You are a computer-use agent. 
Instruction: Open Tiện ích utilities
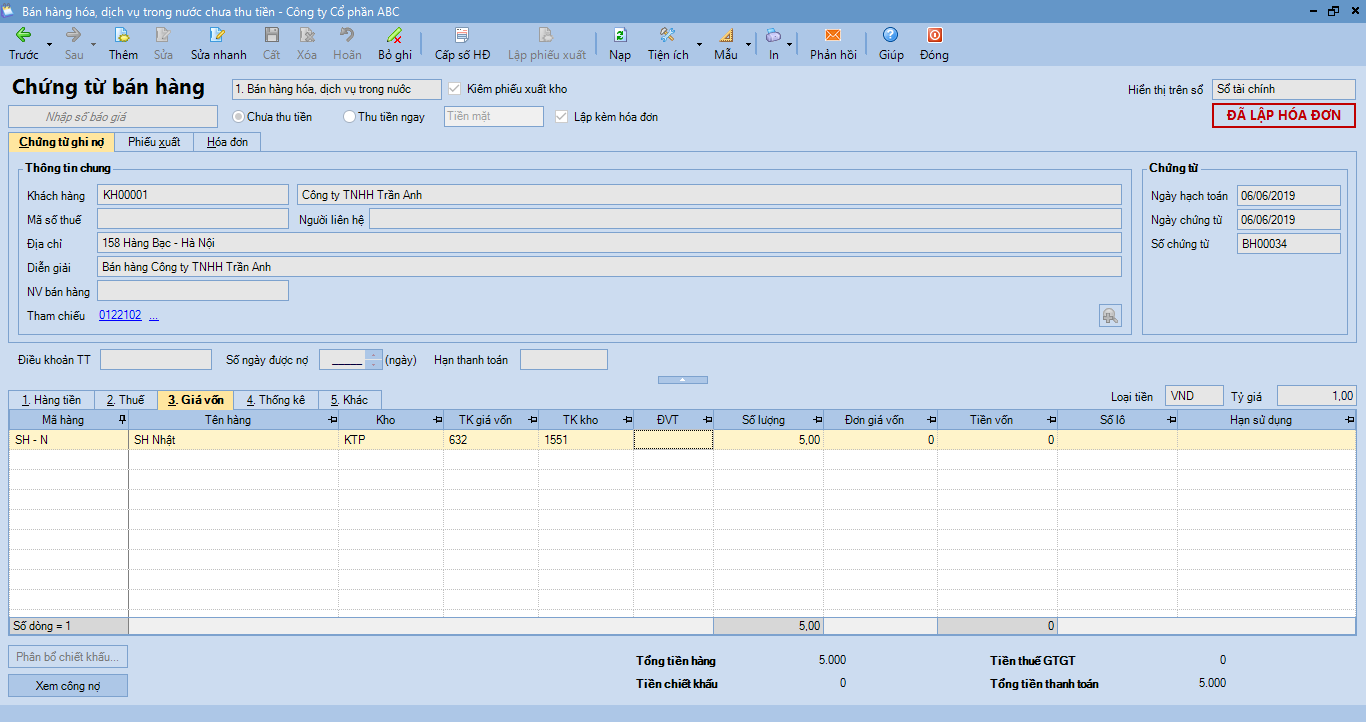[x=668, y=44]
